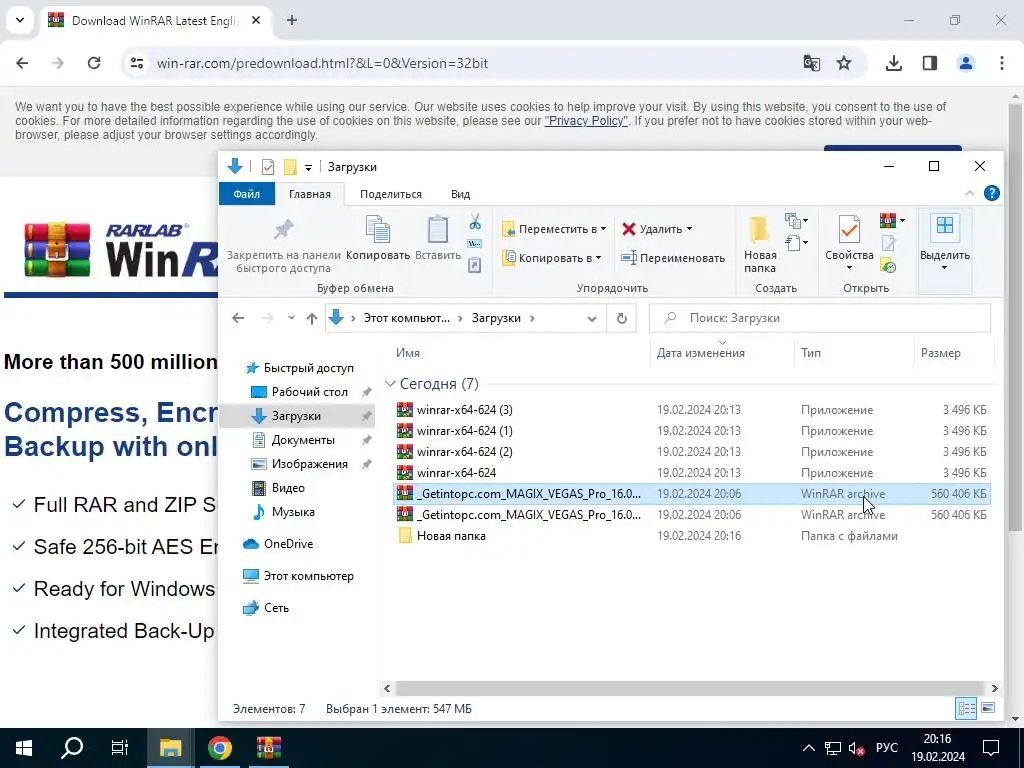Show hidden tray icons chevron

pos(808,748)
